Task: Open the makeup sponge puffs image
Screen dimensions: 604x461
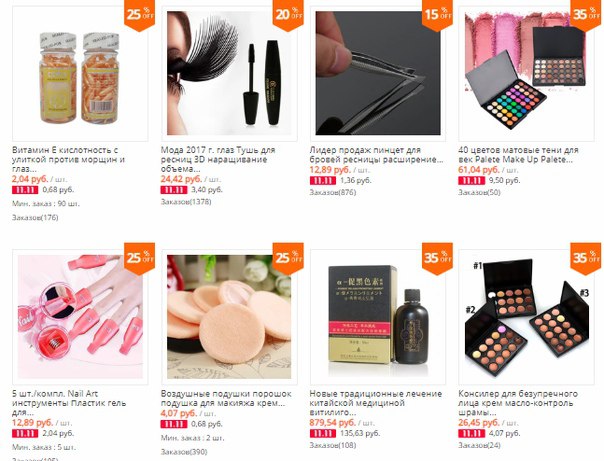Action: 229,317
